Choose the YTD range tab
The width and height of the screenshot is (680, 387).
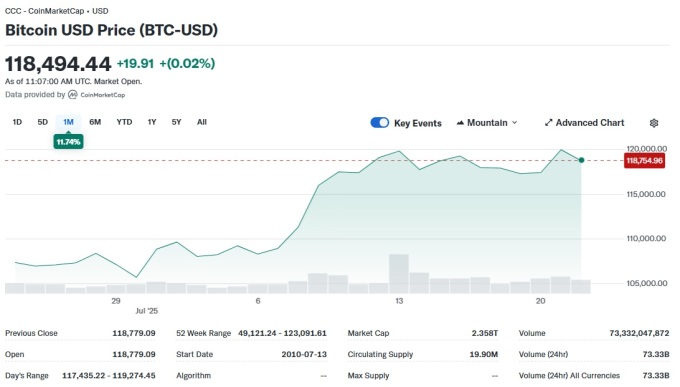(x=124, y=122)
